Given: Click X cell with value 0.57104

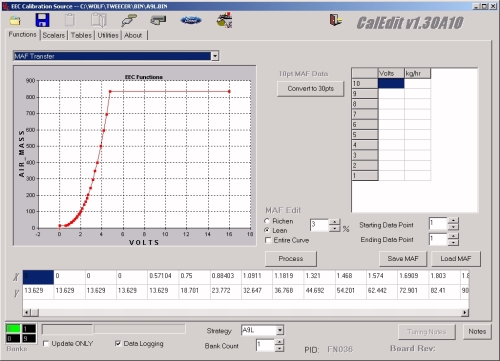Looking at the screenshot, I should (163, 276).
